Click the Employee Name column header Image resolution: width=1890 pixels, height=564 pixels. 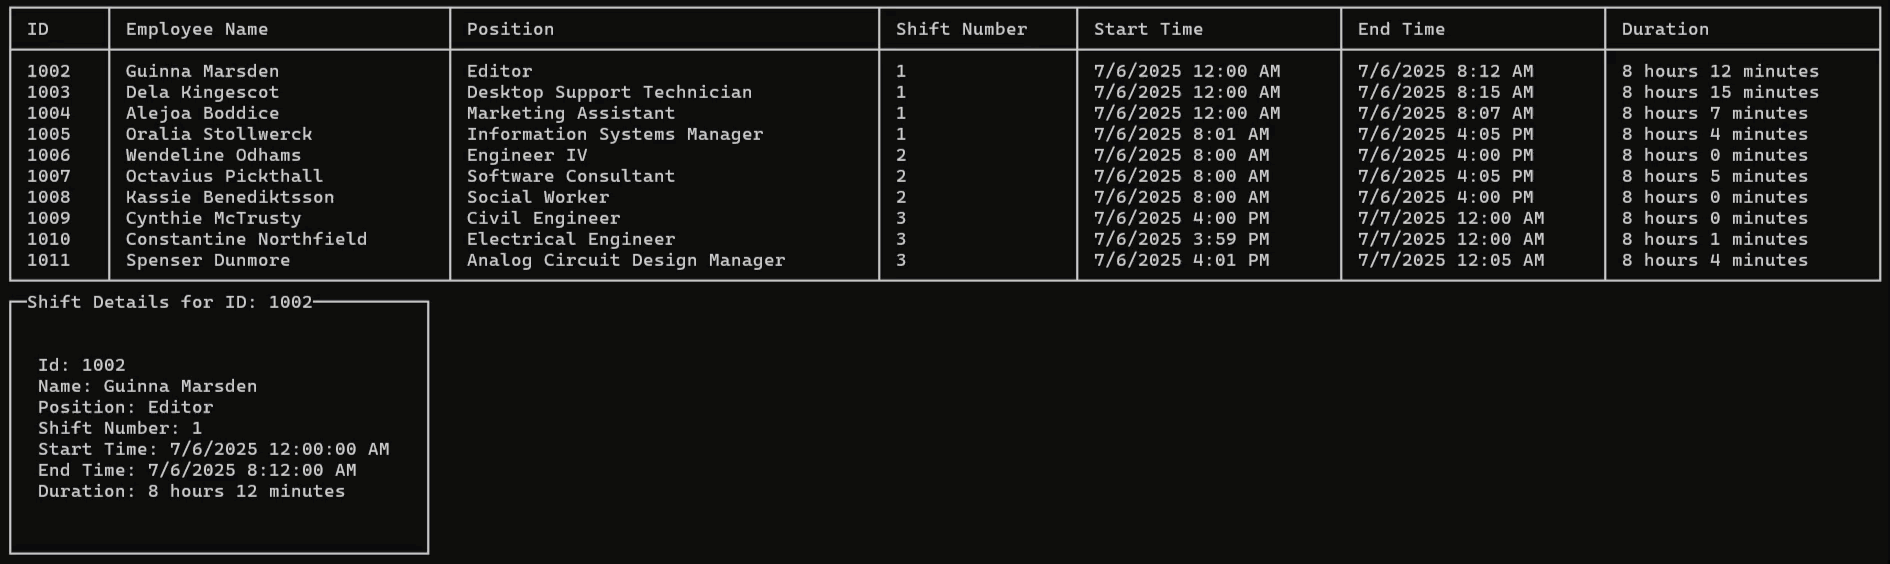197,29
